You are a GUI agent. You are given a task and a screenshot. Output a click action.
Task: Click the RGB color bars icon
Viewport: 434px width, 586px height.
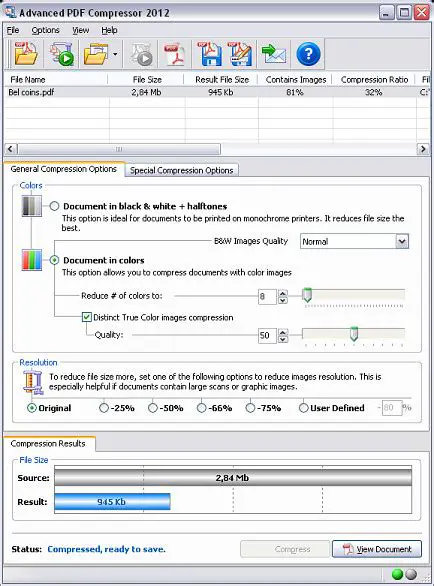coord(32,260)
